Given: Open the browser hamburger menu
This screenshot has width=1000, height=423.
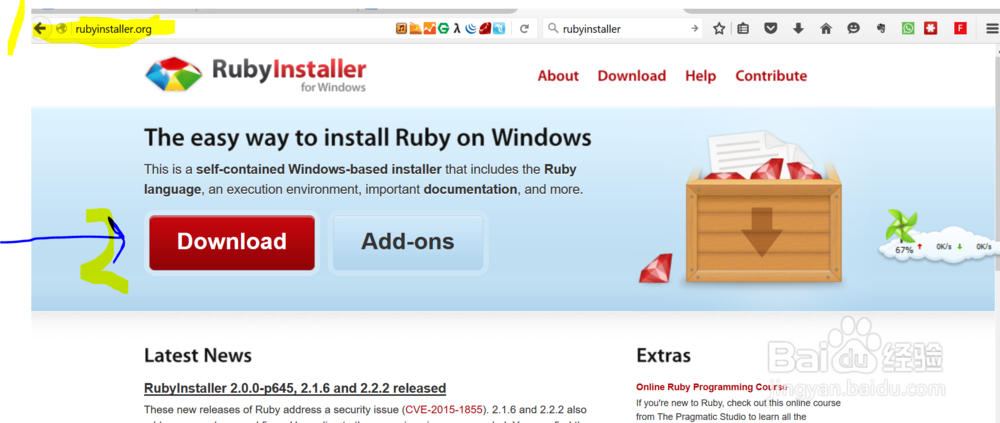Looking at the screenshot, I should point(992,29).
